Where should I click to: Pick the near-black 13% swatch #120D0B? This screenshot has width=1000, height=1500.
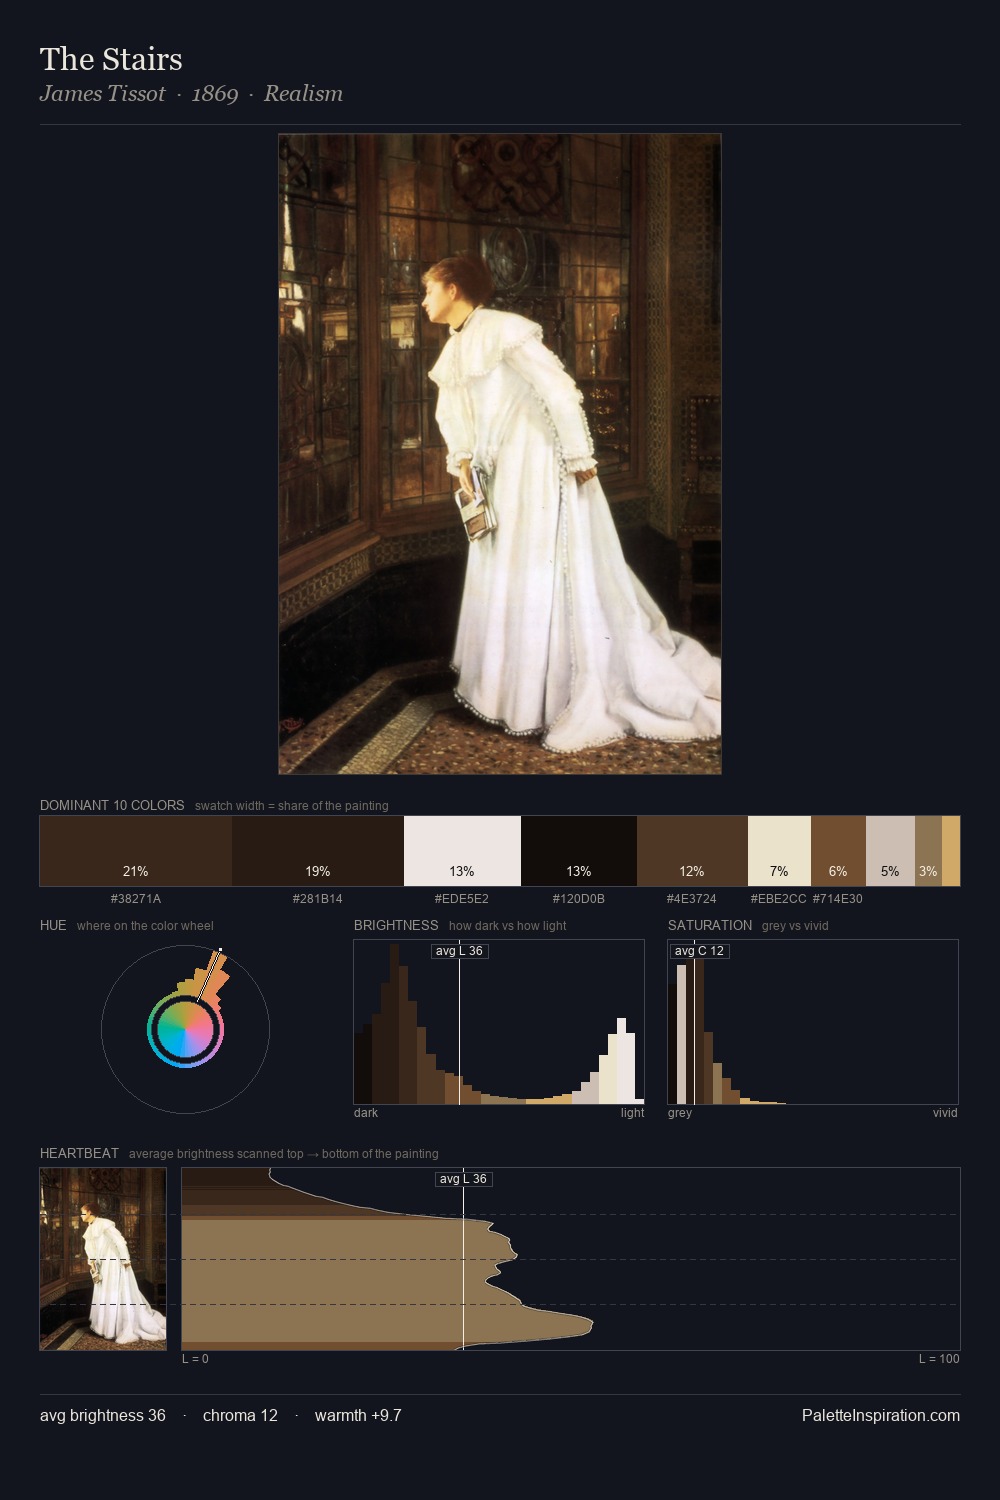(x=579, y=851)
